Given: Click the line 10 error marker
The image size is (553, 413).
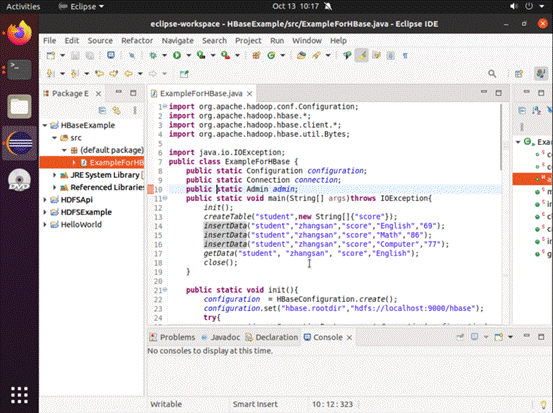Looking at the screenshot, I should click(150, 189).
